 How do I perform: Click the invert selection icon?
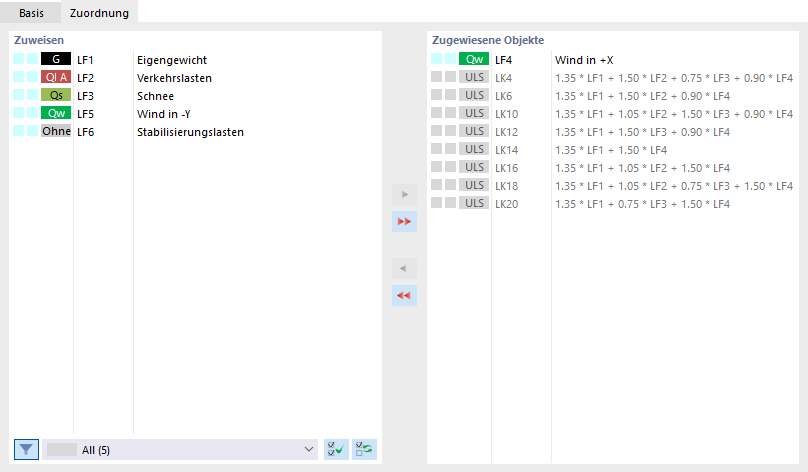tap(364, 450)
